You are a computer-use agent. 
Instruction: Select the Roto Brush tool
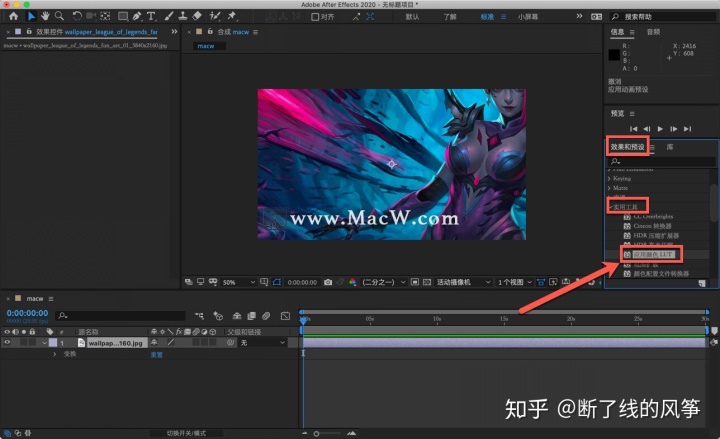[214, 17]
